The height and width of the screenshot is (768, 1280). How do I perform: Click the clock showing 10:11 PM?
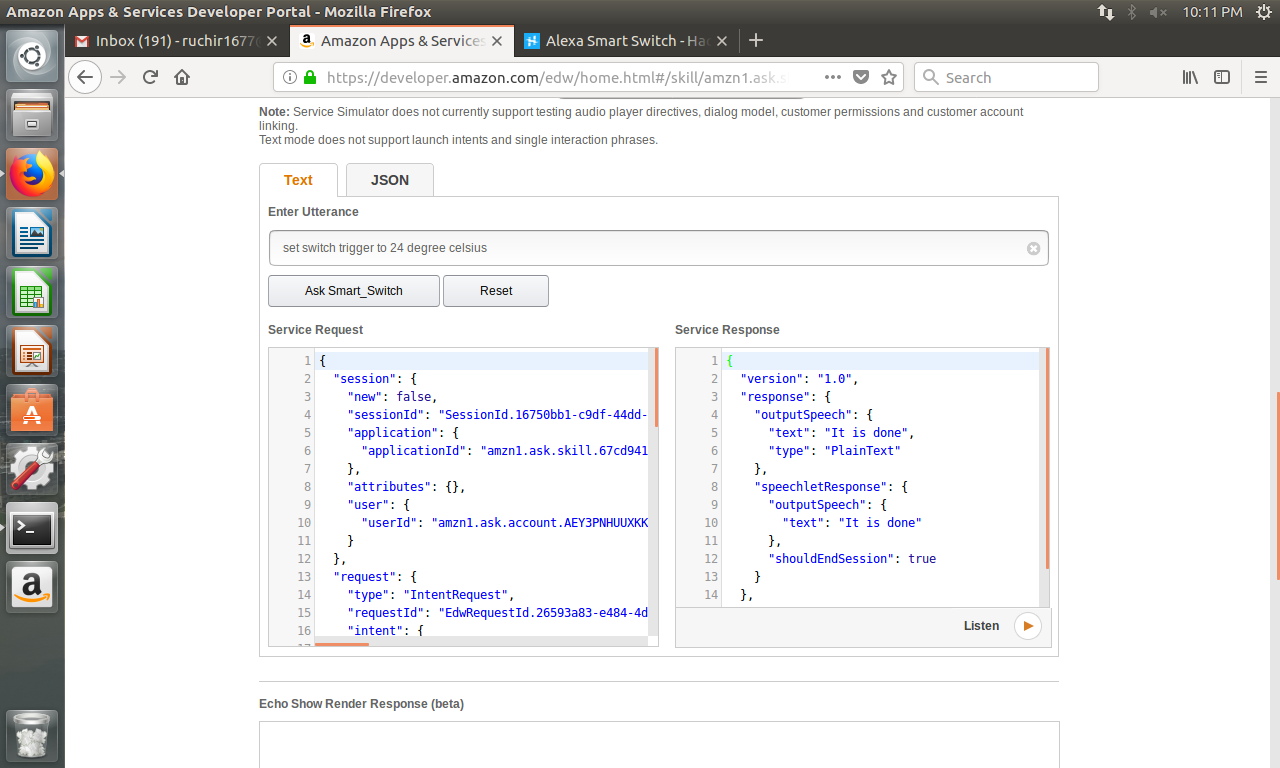tap(1212, 12)
